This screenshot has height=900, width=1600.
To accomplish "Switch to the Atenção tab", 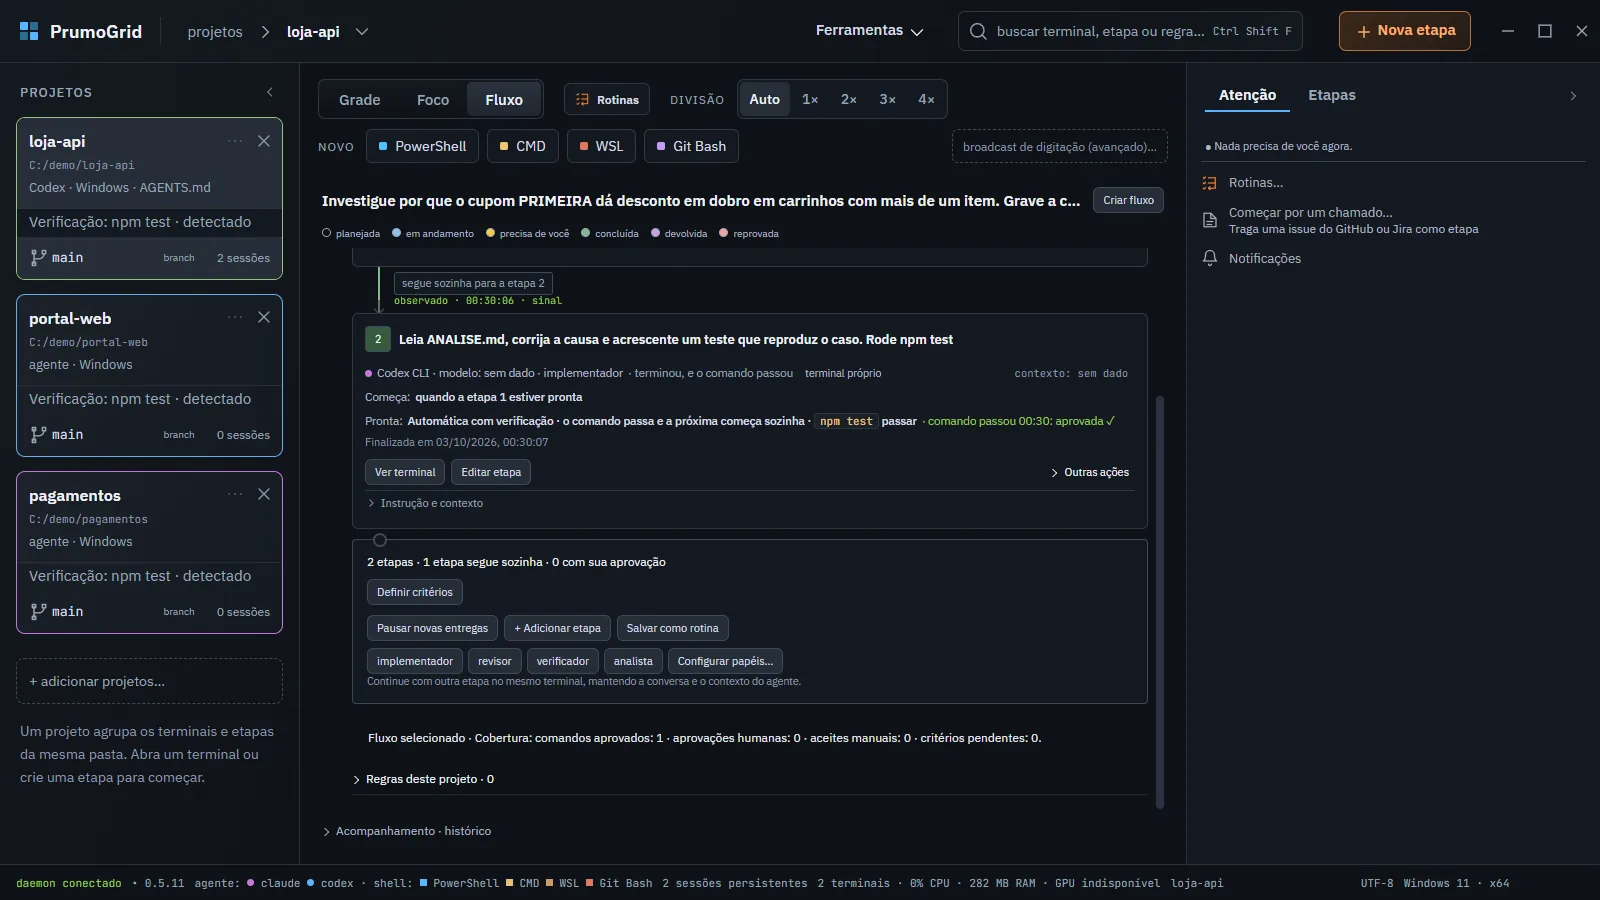I will [1247, 96].
